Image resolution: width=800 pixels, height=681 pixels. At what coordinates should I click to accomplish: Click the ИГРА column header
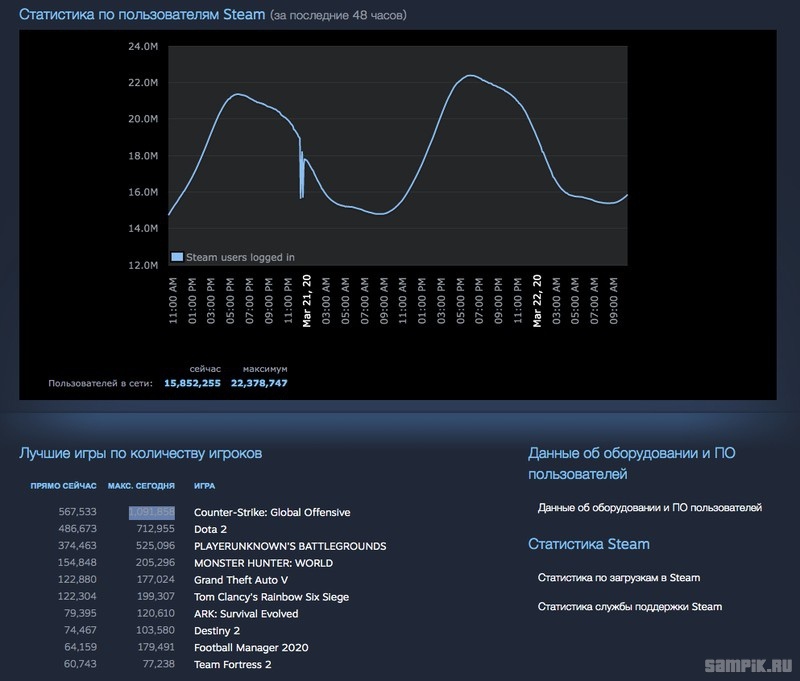pyautogui.click(x=205, y=486)
